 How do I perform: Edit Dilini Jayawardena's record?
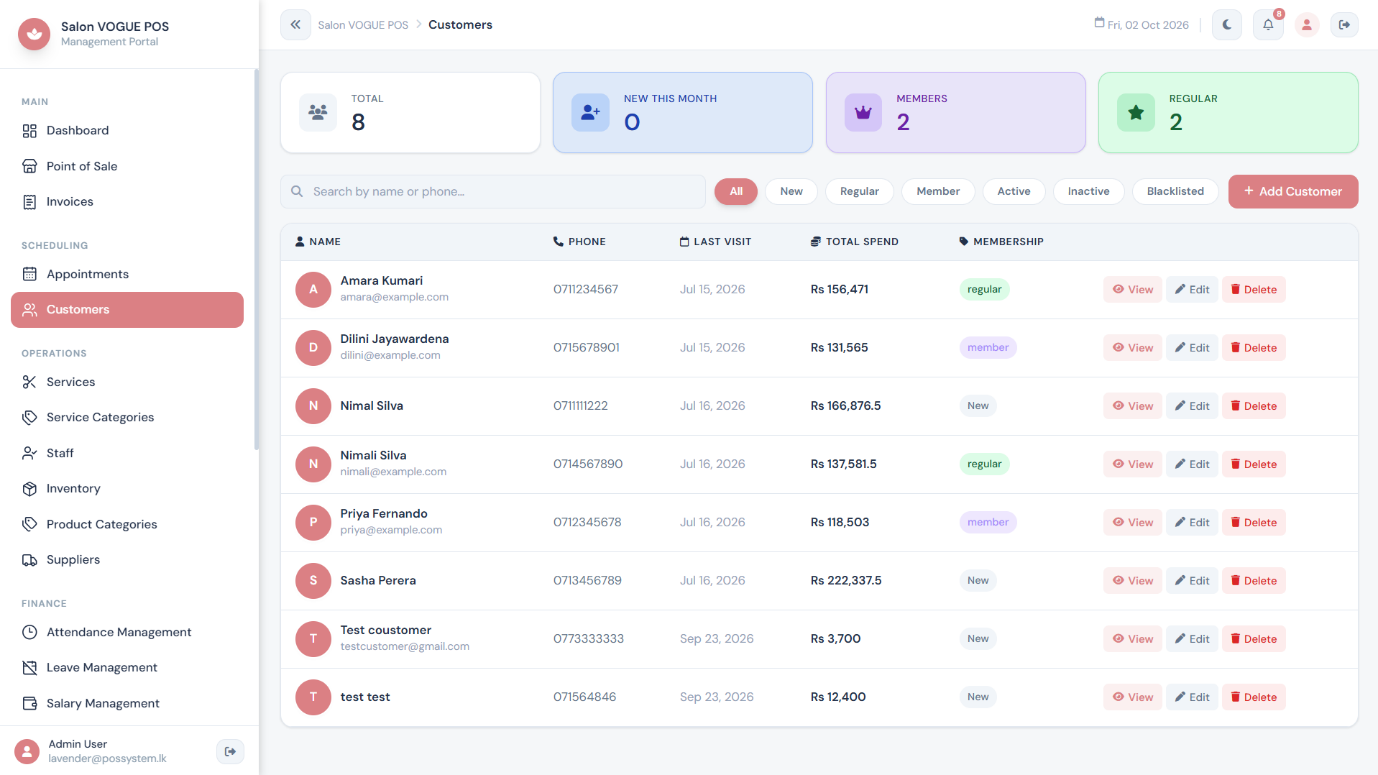(1192, 348)
